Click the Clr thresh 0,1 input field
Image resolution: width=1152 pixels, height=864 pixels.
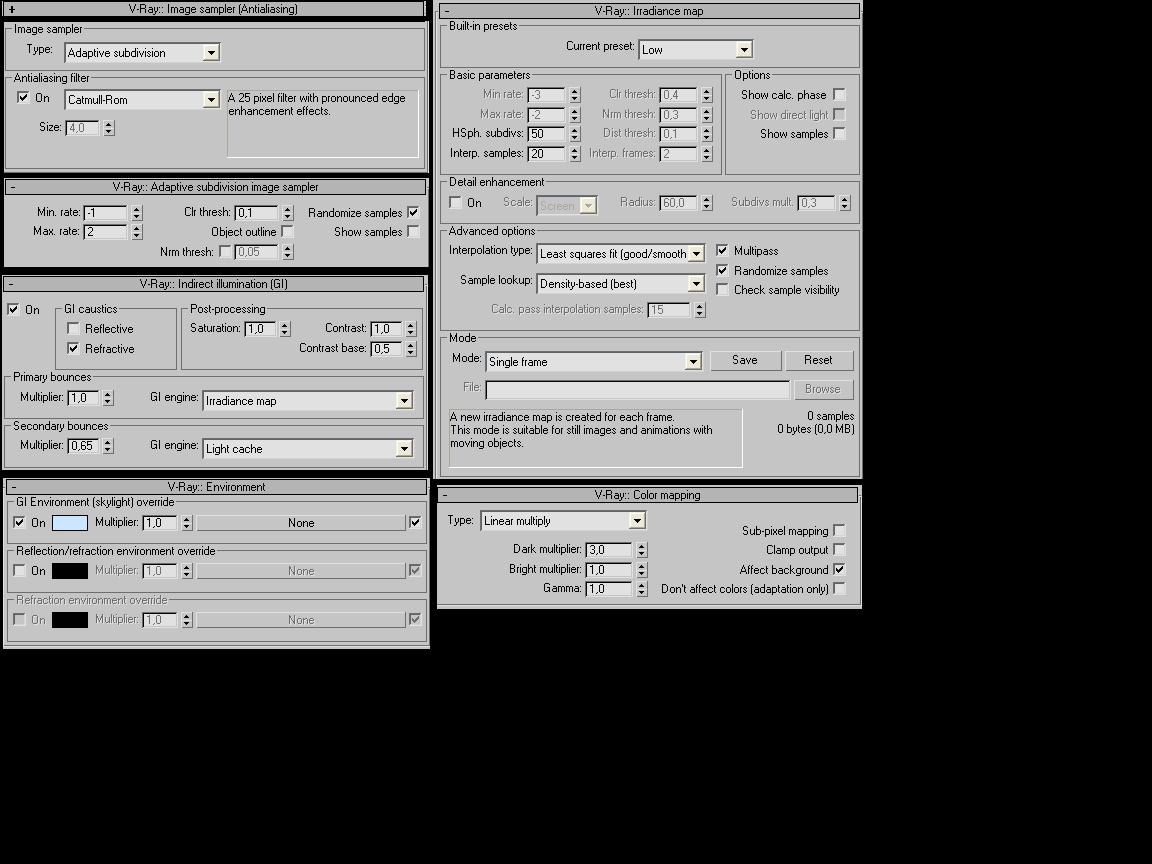(257, 213)
